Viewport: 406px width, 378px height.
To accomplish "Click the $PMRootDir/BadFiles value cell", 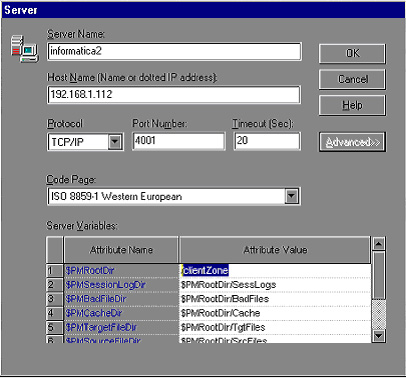I will pos(275,299).
